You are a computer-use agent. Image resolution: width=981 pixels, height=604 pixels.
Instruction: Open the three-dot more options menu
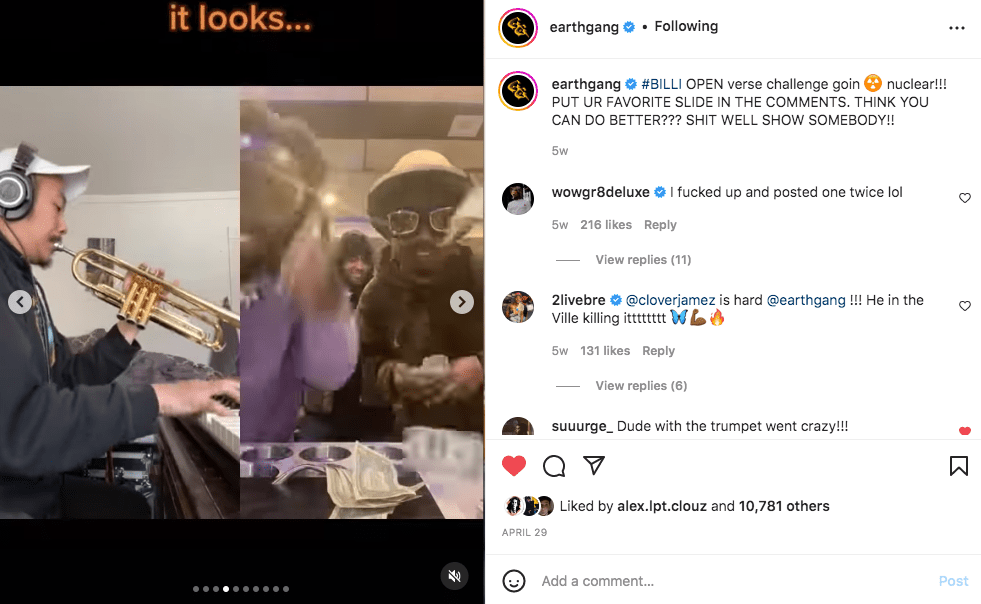pos(957,28)
